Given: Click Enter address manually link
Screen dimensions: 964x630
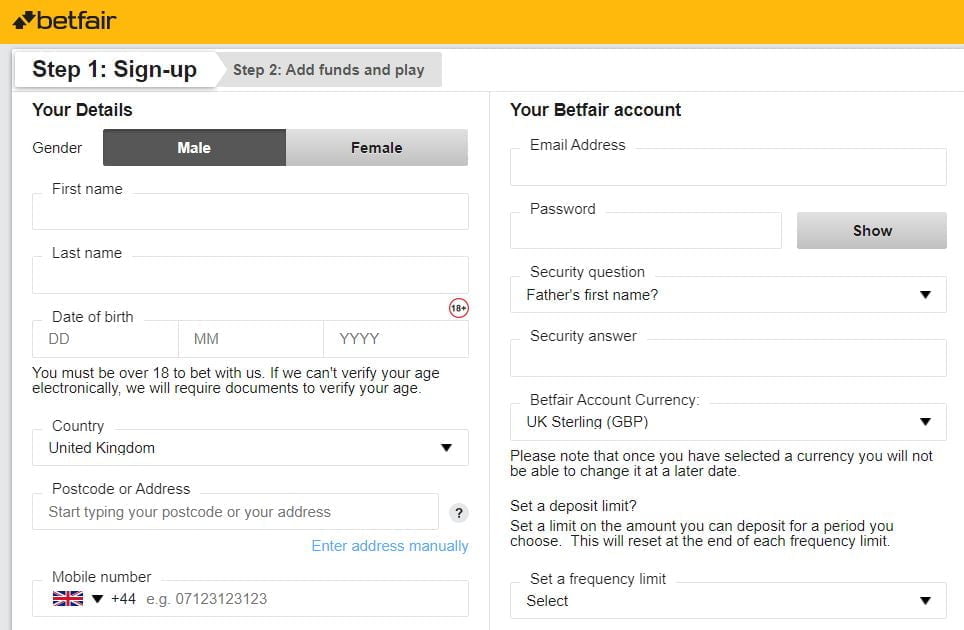Looking at the screenshot, I should pyautogui.click(x=390, y=546).
